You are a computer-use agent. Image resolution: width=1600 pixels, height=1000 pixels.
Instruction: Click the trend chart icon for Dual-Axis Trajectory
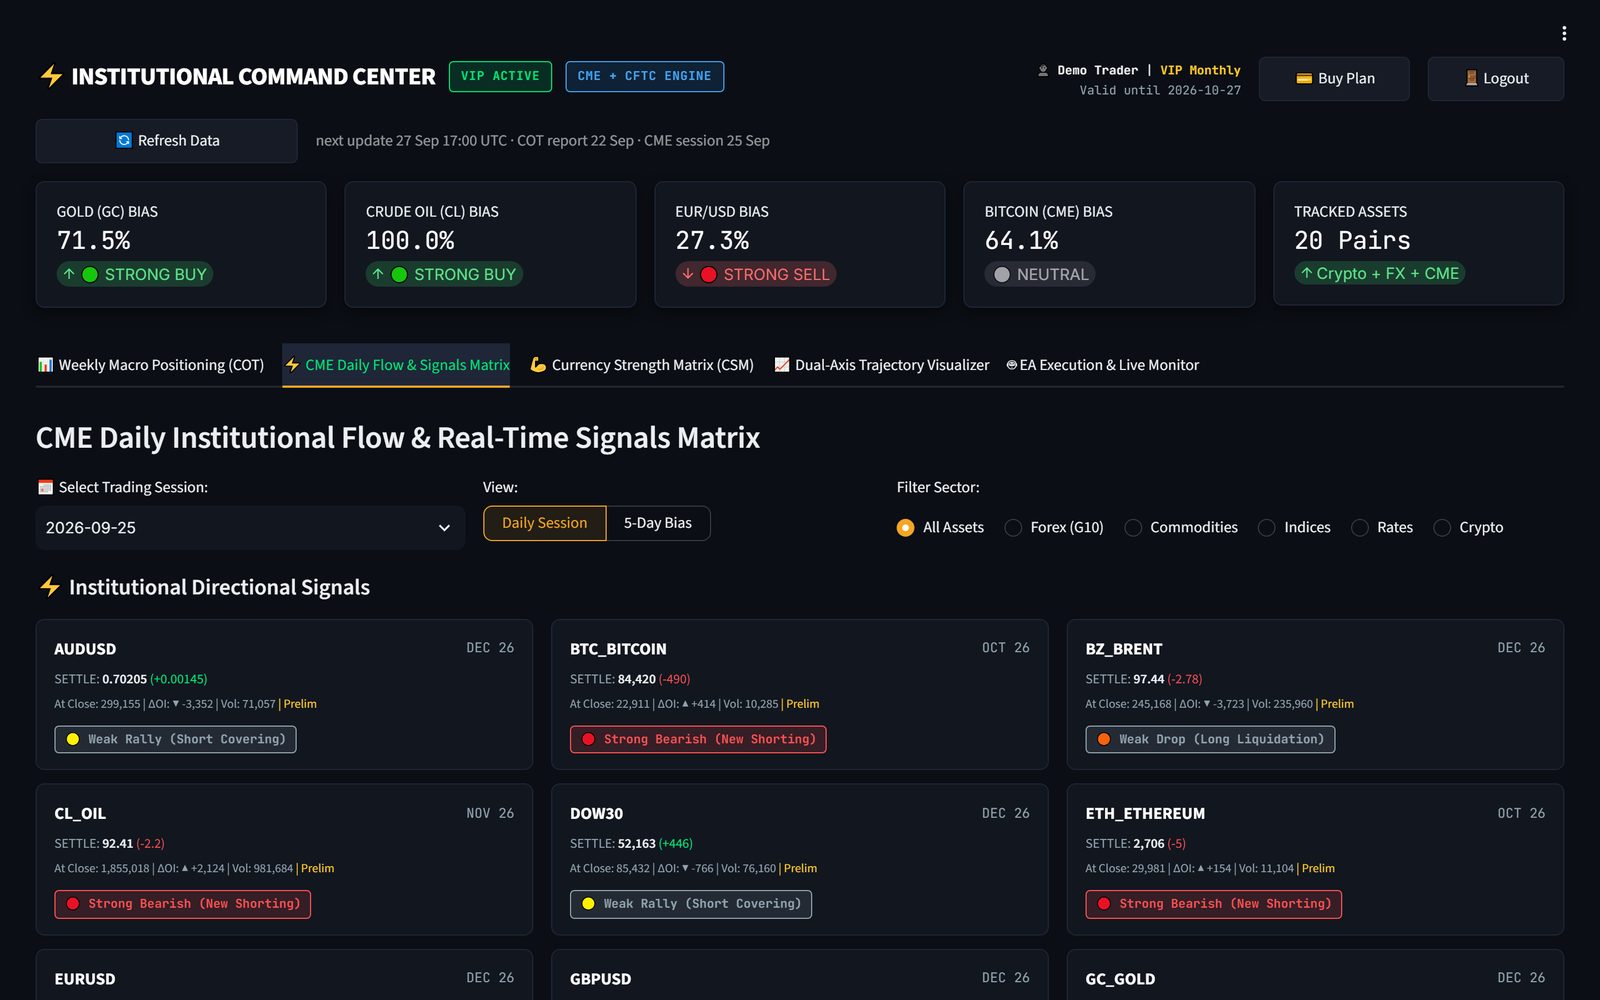point(782,365)
